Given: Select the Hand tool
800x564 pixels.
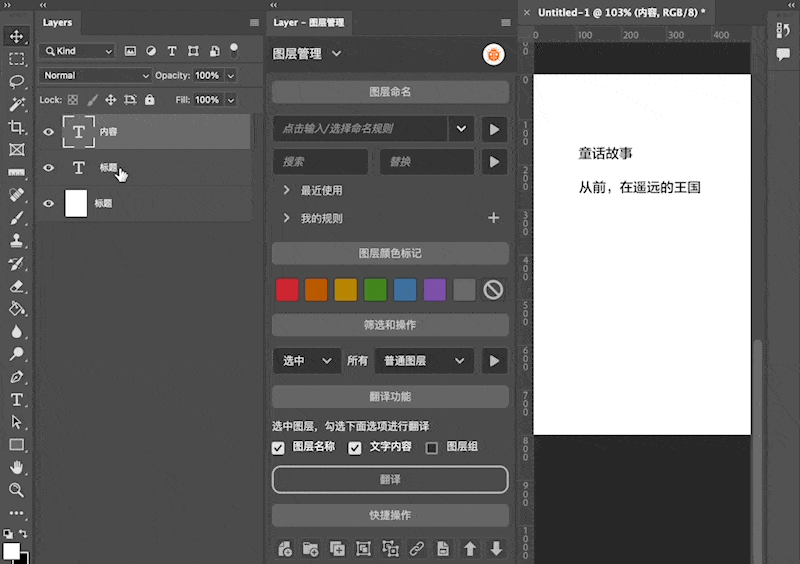Looking at the screenshot, I should (16, 467).
